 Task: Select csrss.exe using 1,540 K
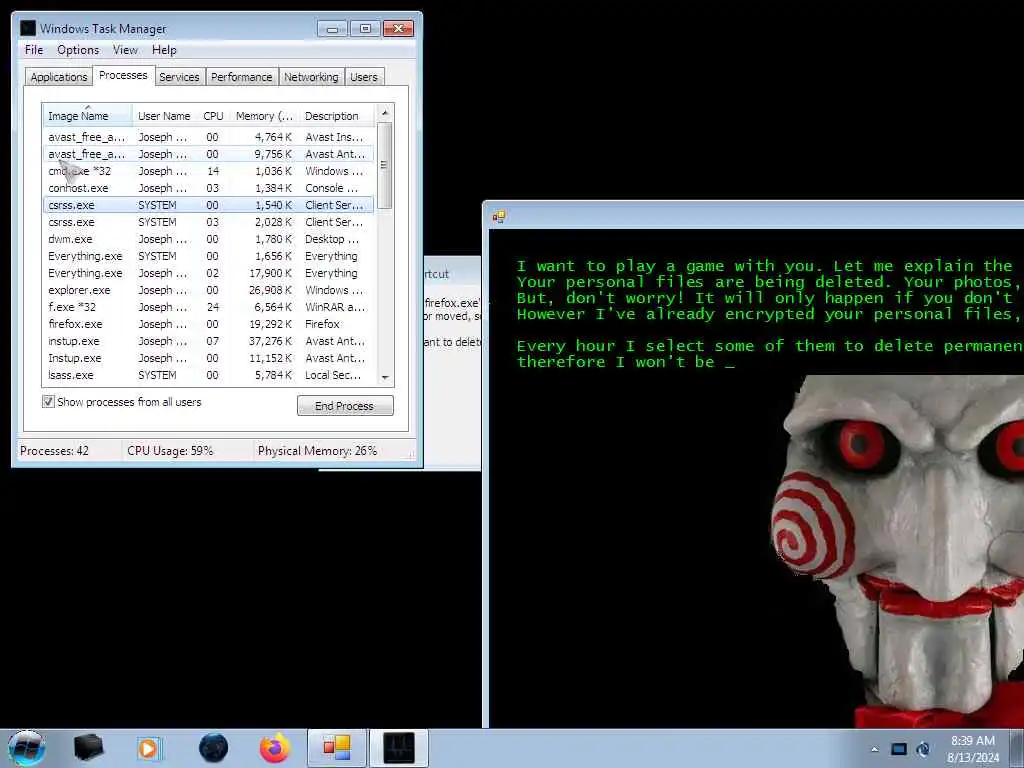[x=209, y=205]
